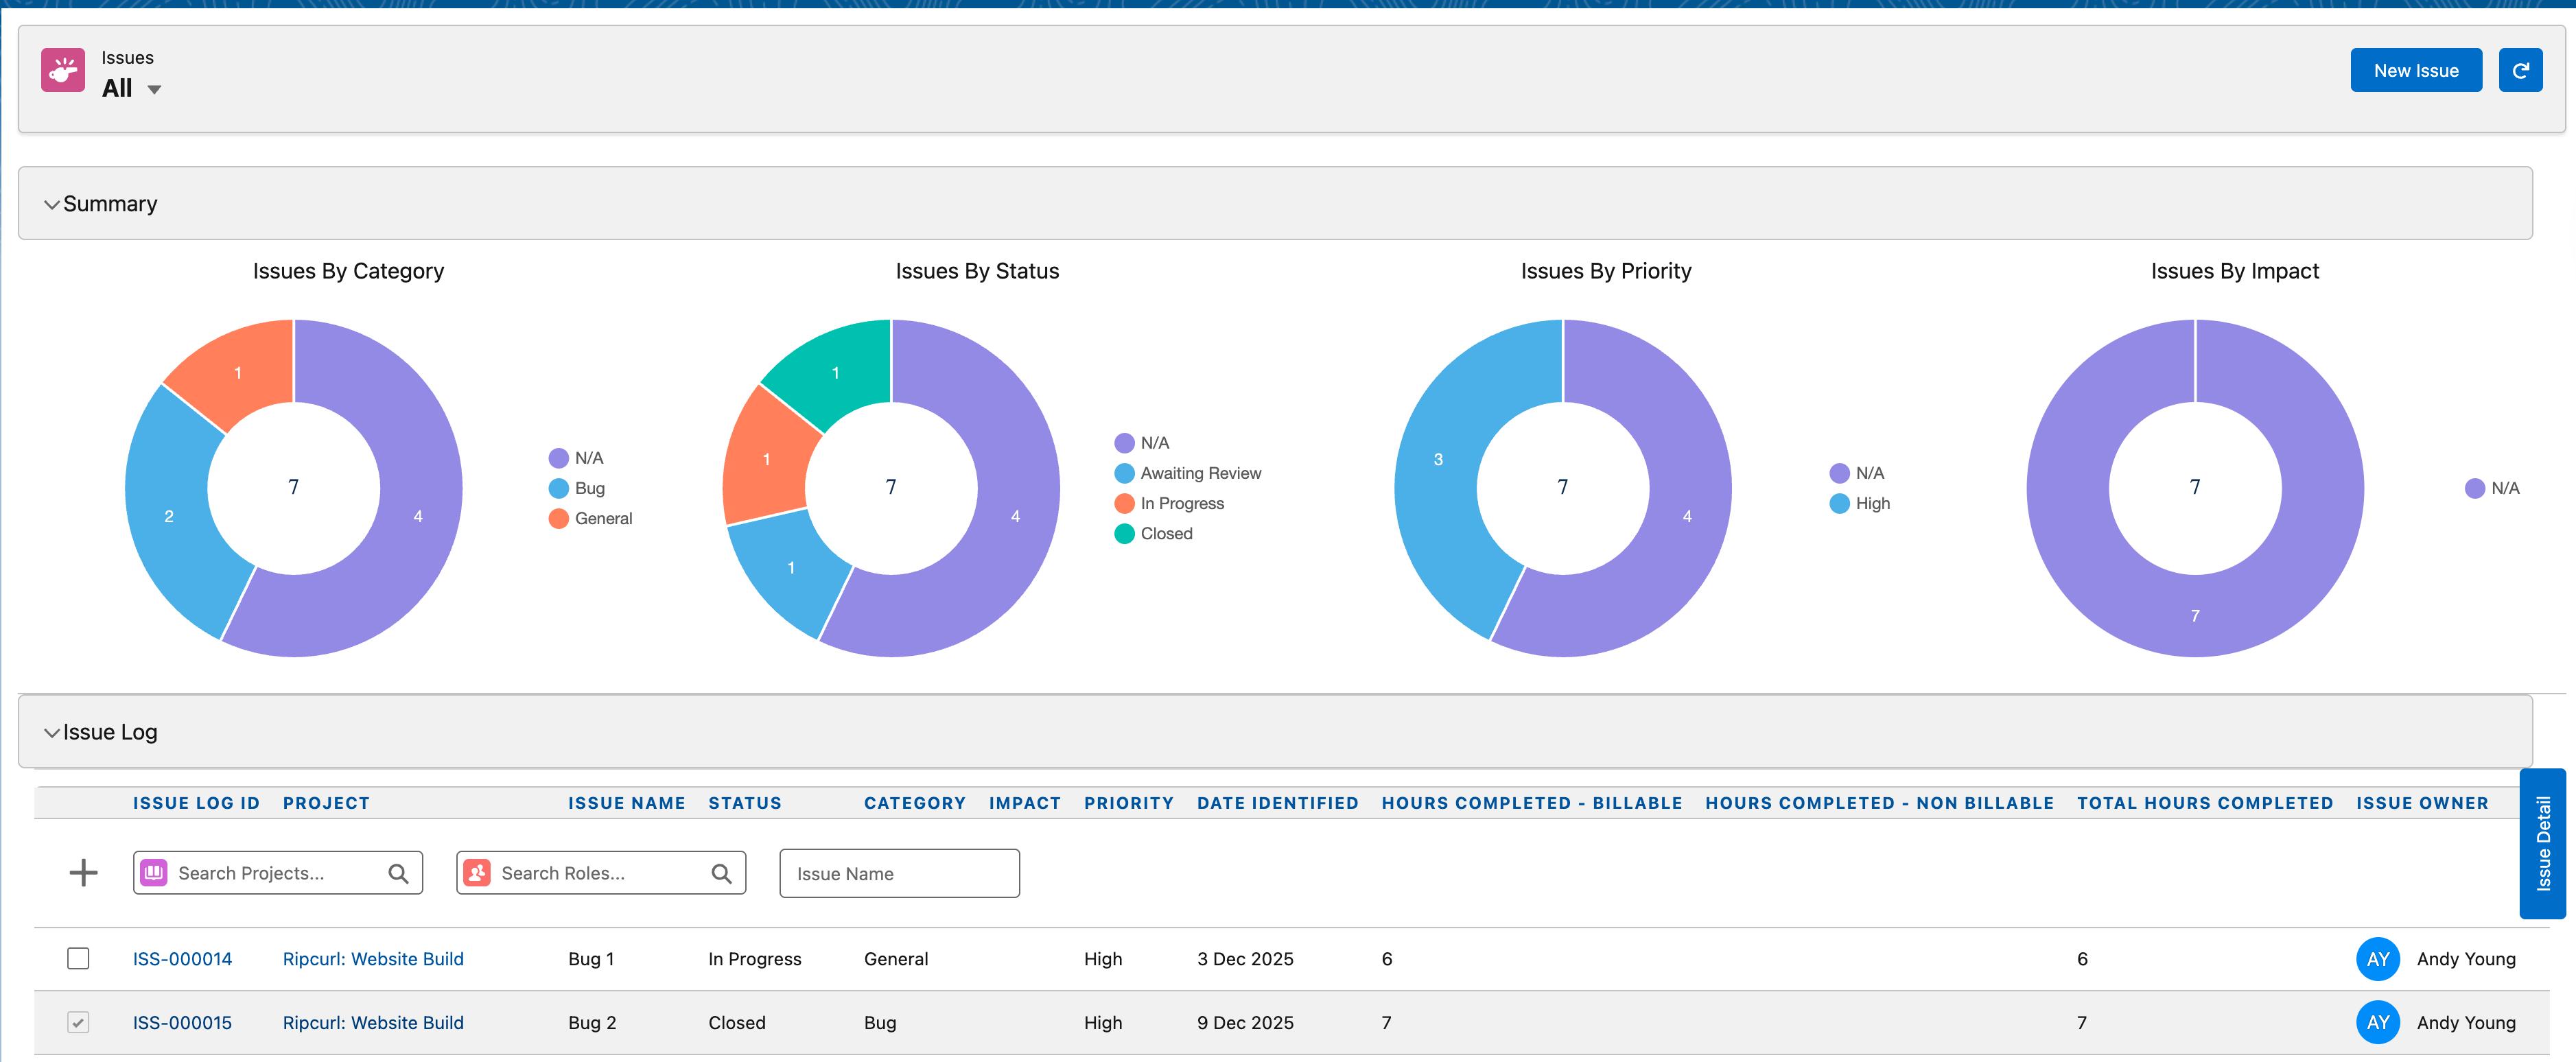Click in the Search Roles field
The image size is (2576, 1062).
(601, 873)
